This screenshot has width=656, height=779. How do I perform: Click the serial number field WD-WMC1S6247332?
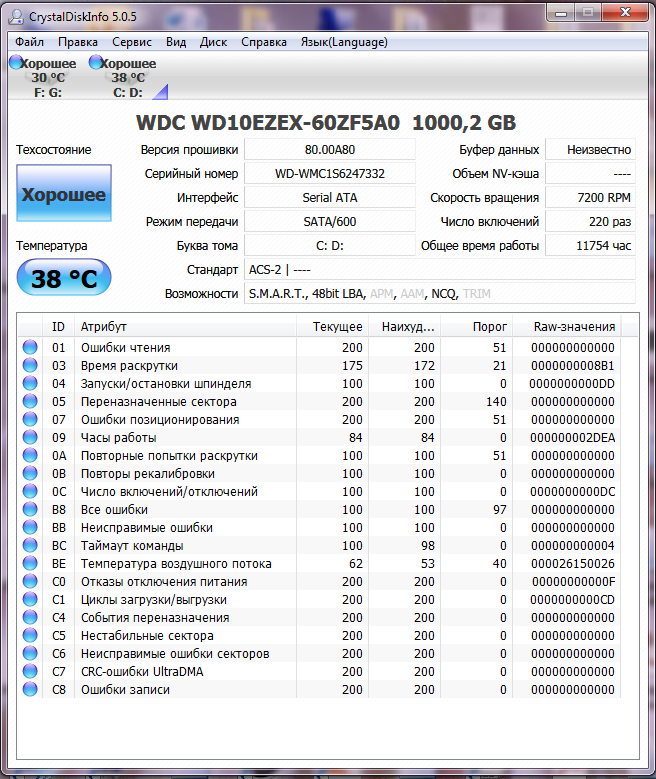[329, 173]
